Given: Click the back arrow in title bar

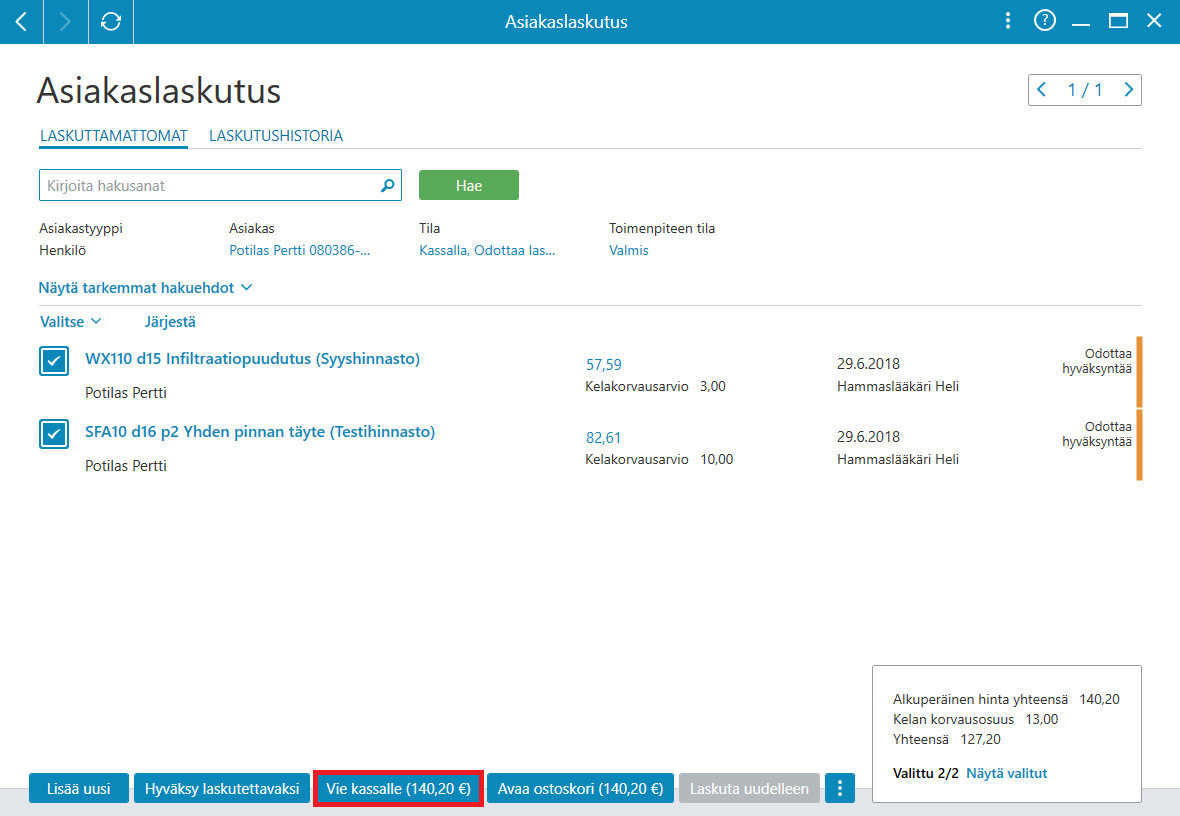Looking at the screenshot, I should [x=21, y=22].
